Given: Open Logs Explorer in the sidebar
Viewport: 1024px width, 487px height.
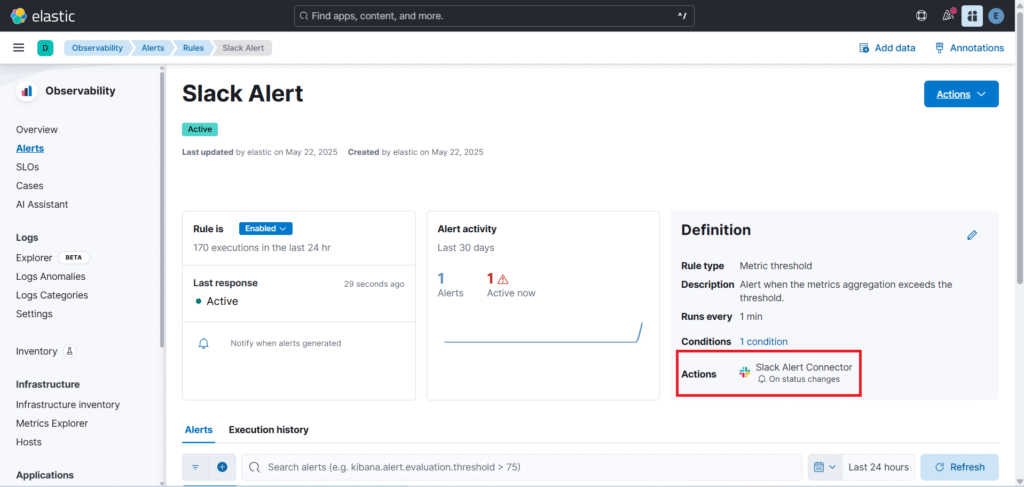Looking at the screenshot, I should [x=34, y=258].
